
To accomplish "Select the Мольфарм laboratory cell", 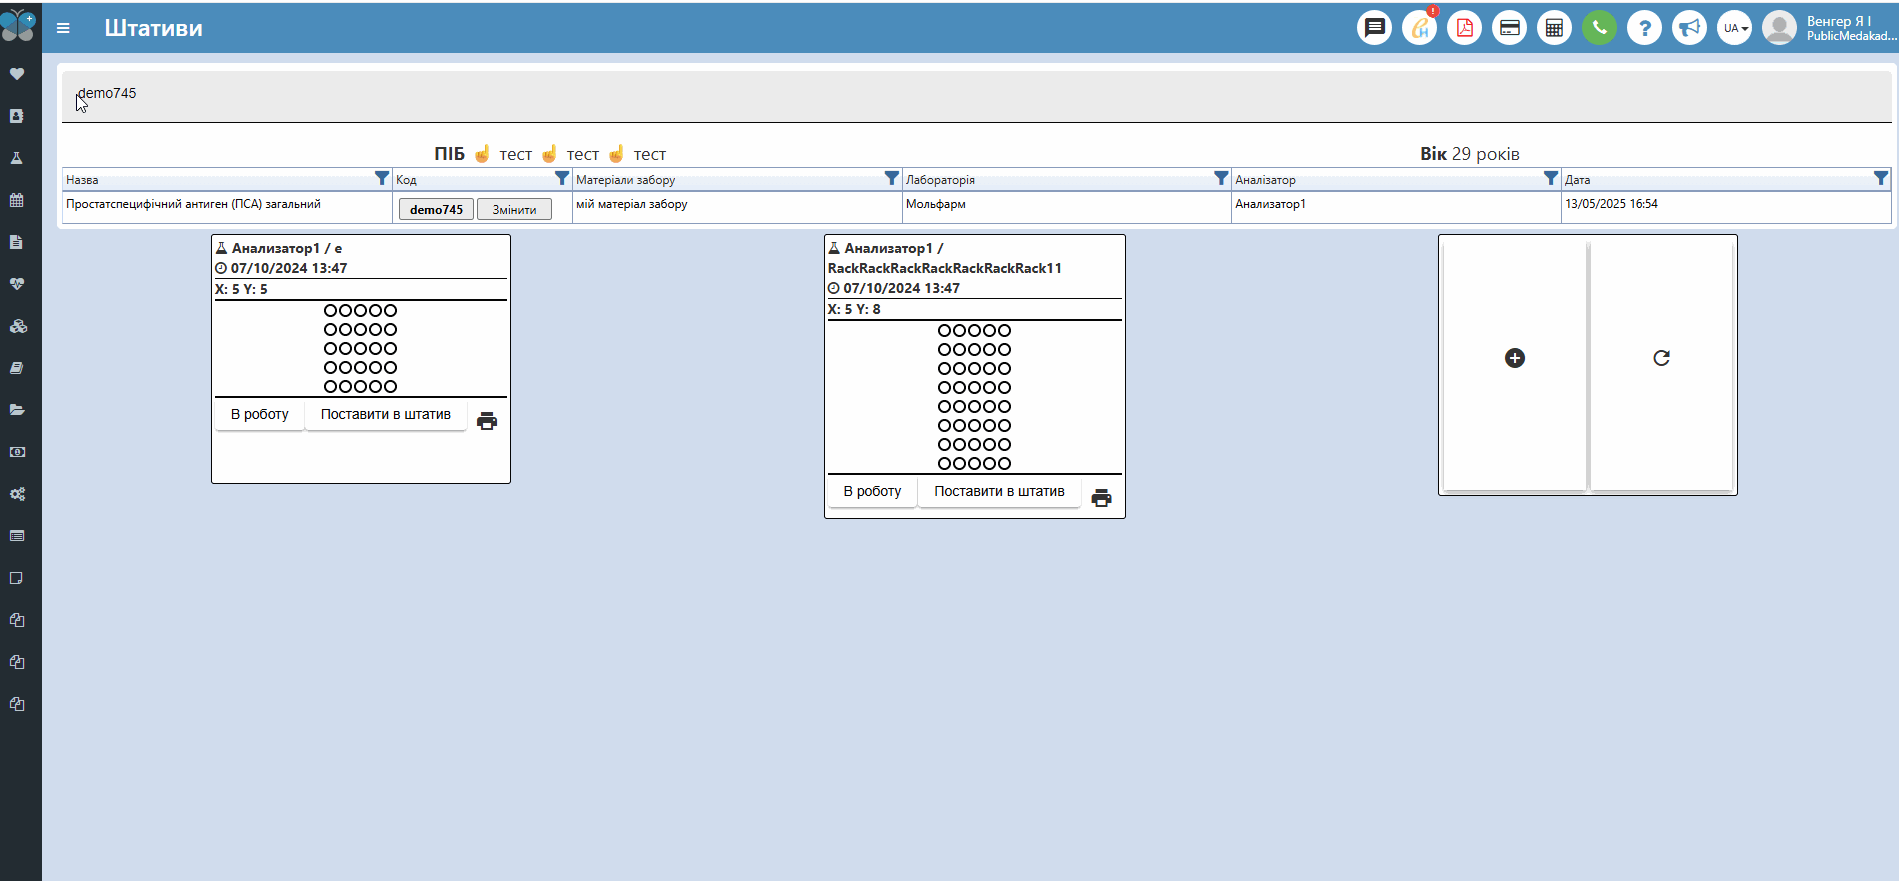I will [1067, 207].
